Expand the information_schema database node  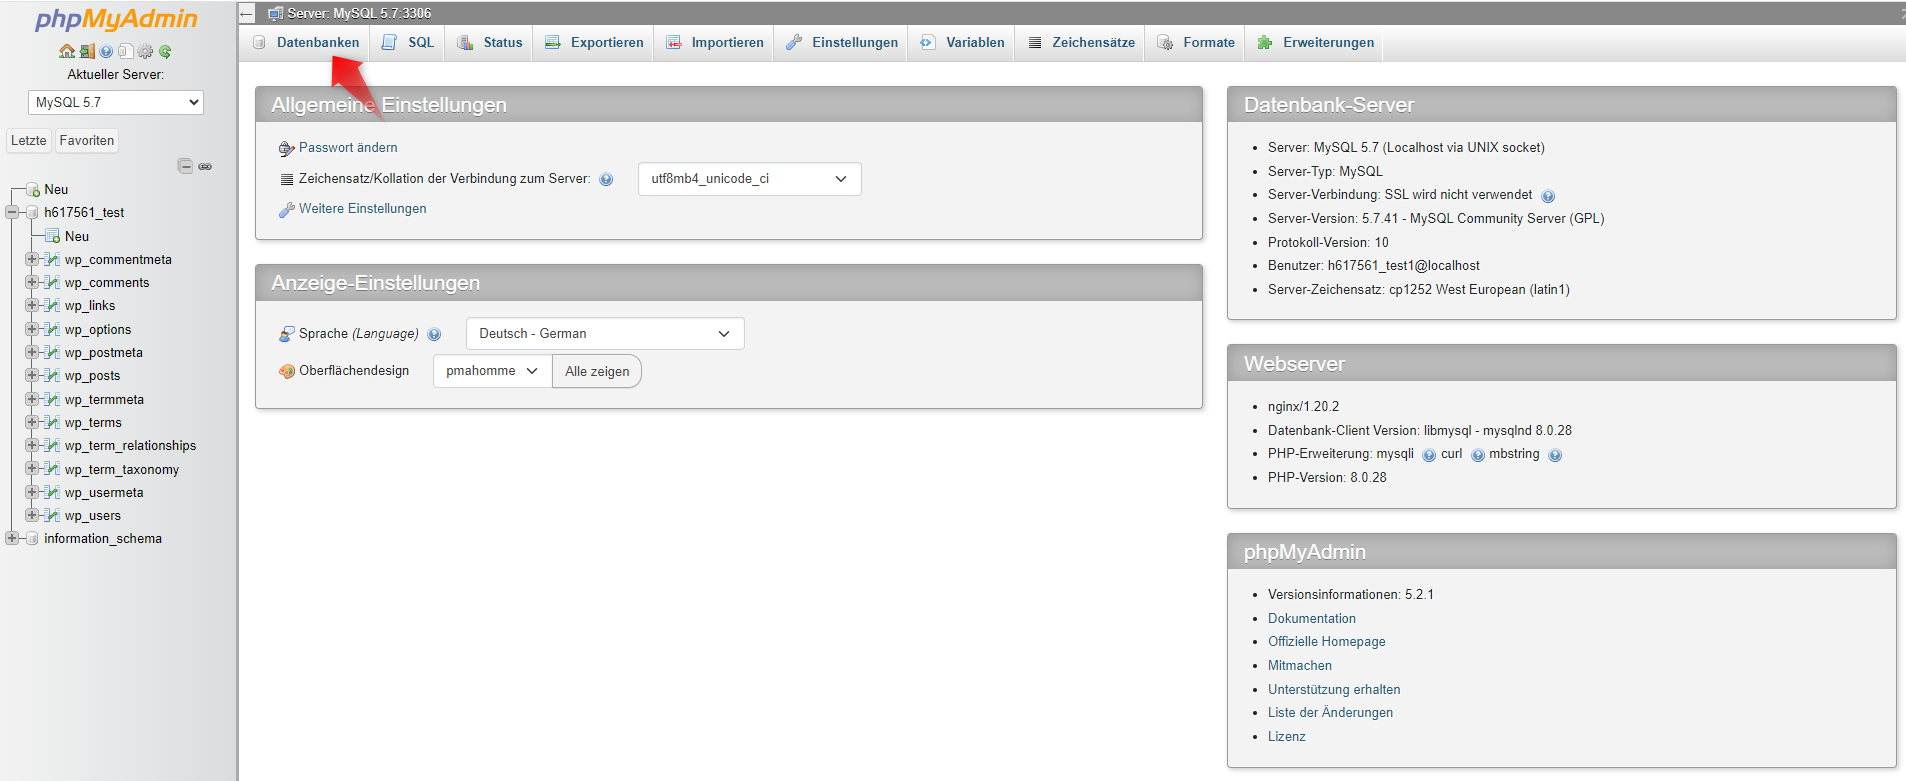[12, 538]
